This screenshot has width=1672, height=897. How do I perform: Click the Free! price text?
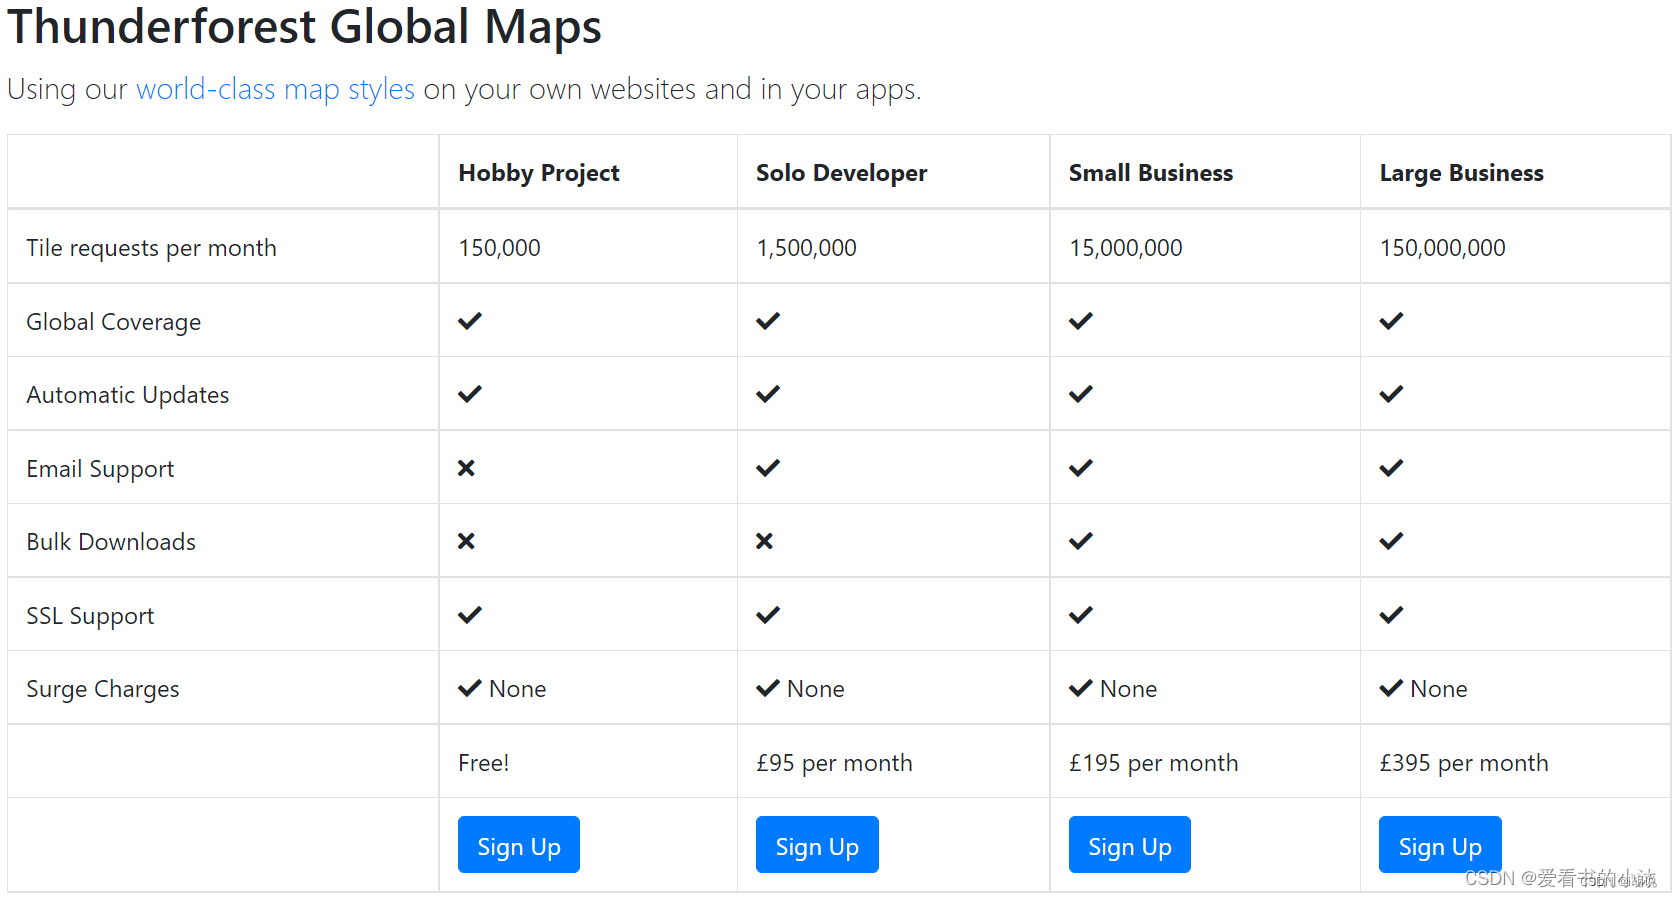[x=484, y=763]
